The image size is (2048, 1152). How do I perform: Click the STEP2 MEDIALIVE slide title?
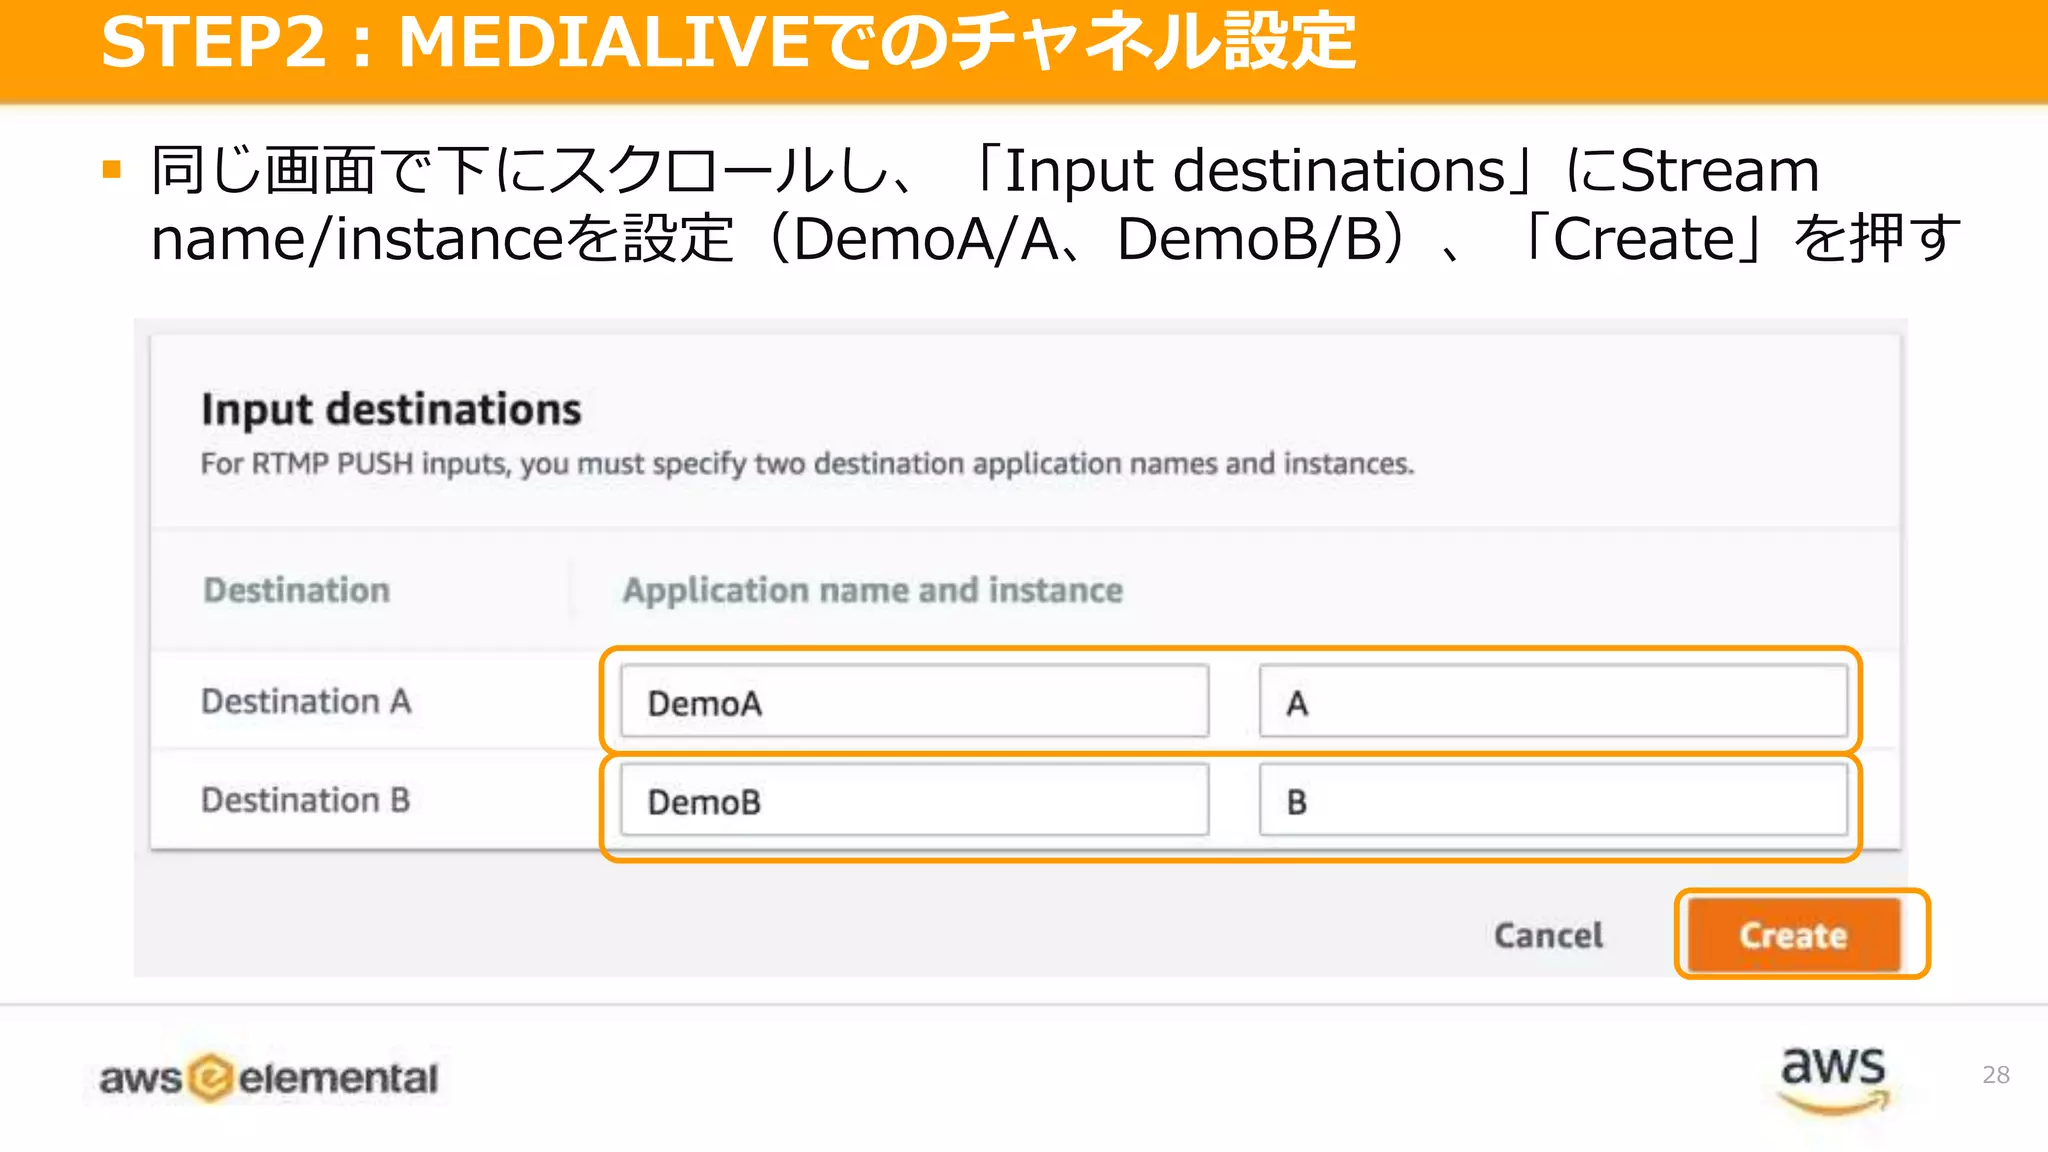point(728,42)
